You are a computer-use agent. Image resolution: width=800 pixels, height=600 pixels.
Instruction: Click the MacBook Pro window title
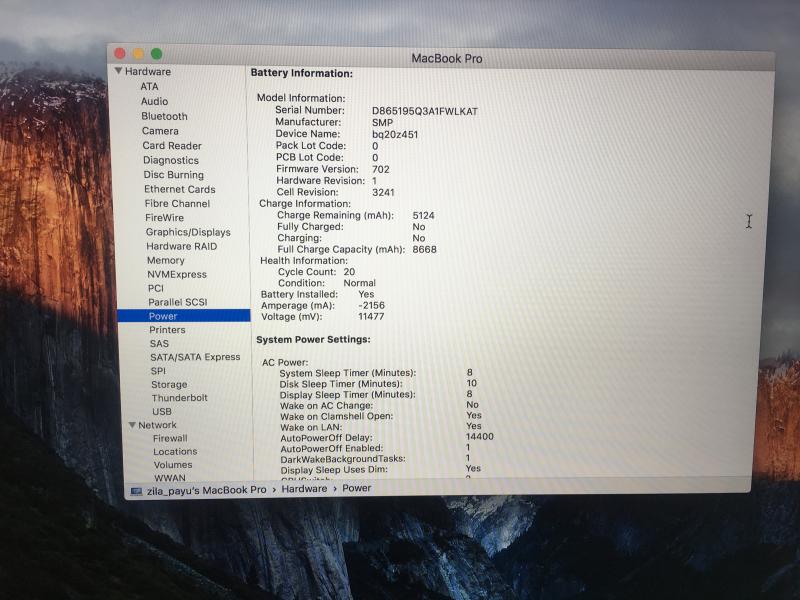point(447,58)
